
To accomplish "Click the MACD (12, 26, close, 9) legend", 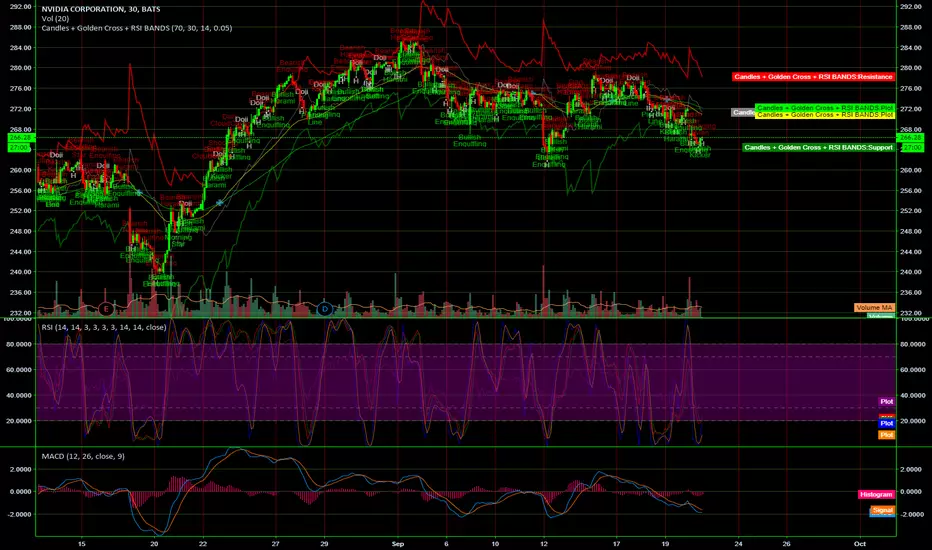I will pyautogui.click(x=83, y=456).
